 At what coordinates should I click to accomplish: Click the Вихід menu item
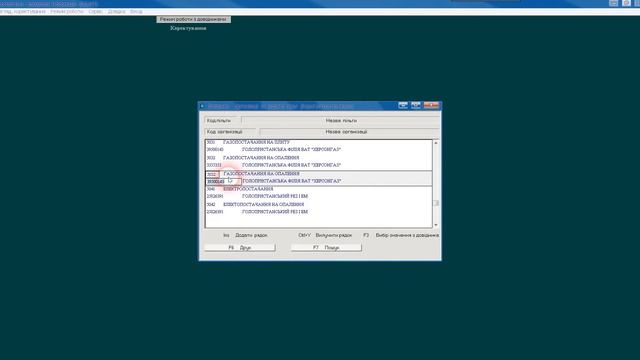click(x=136, y=11)
